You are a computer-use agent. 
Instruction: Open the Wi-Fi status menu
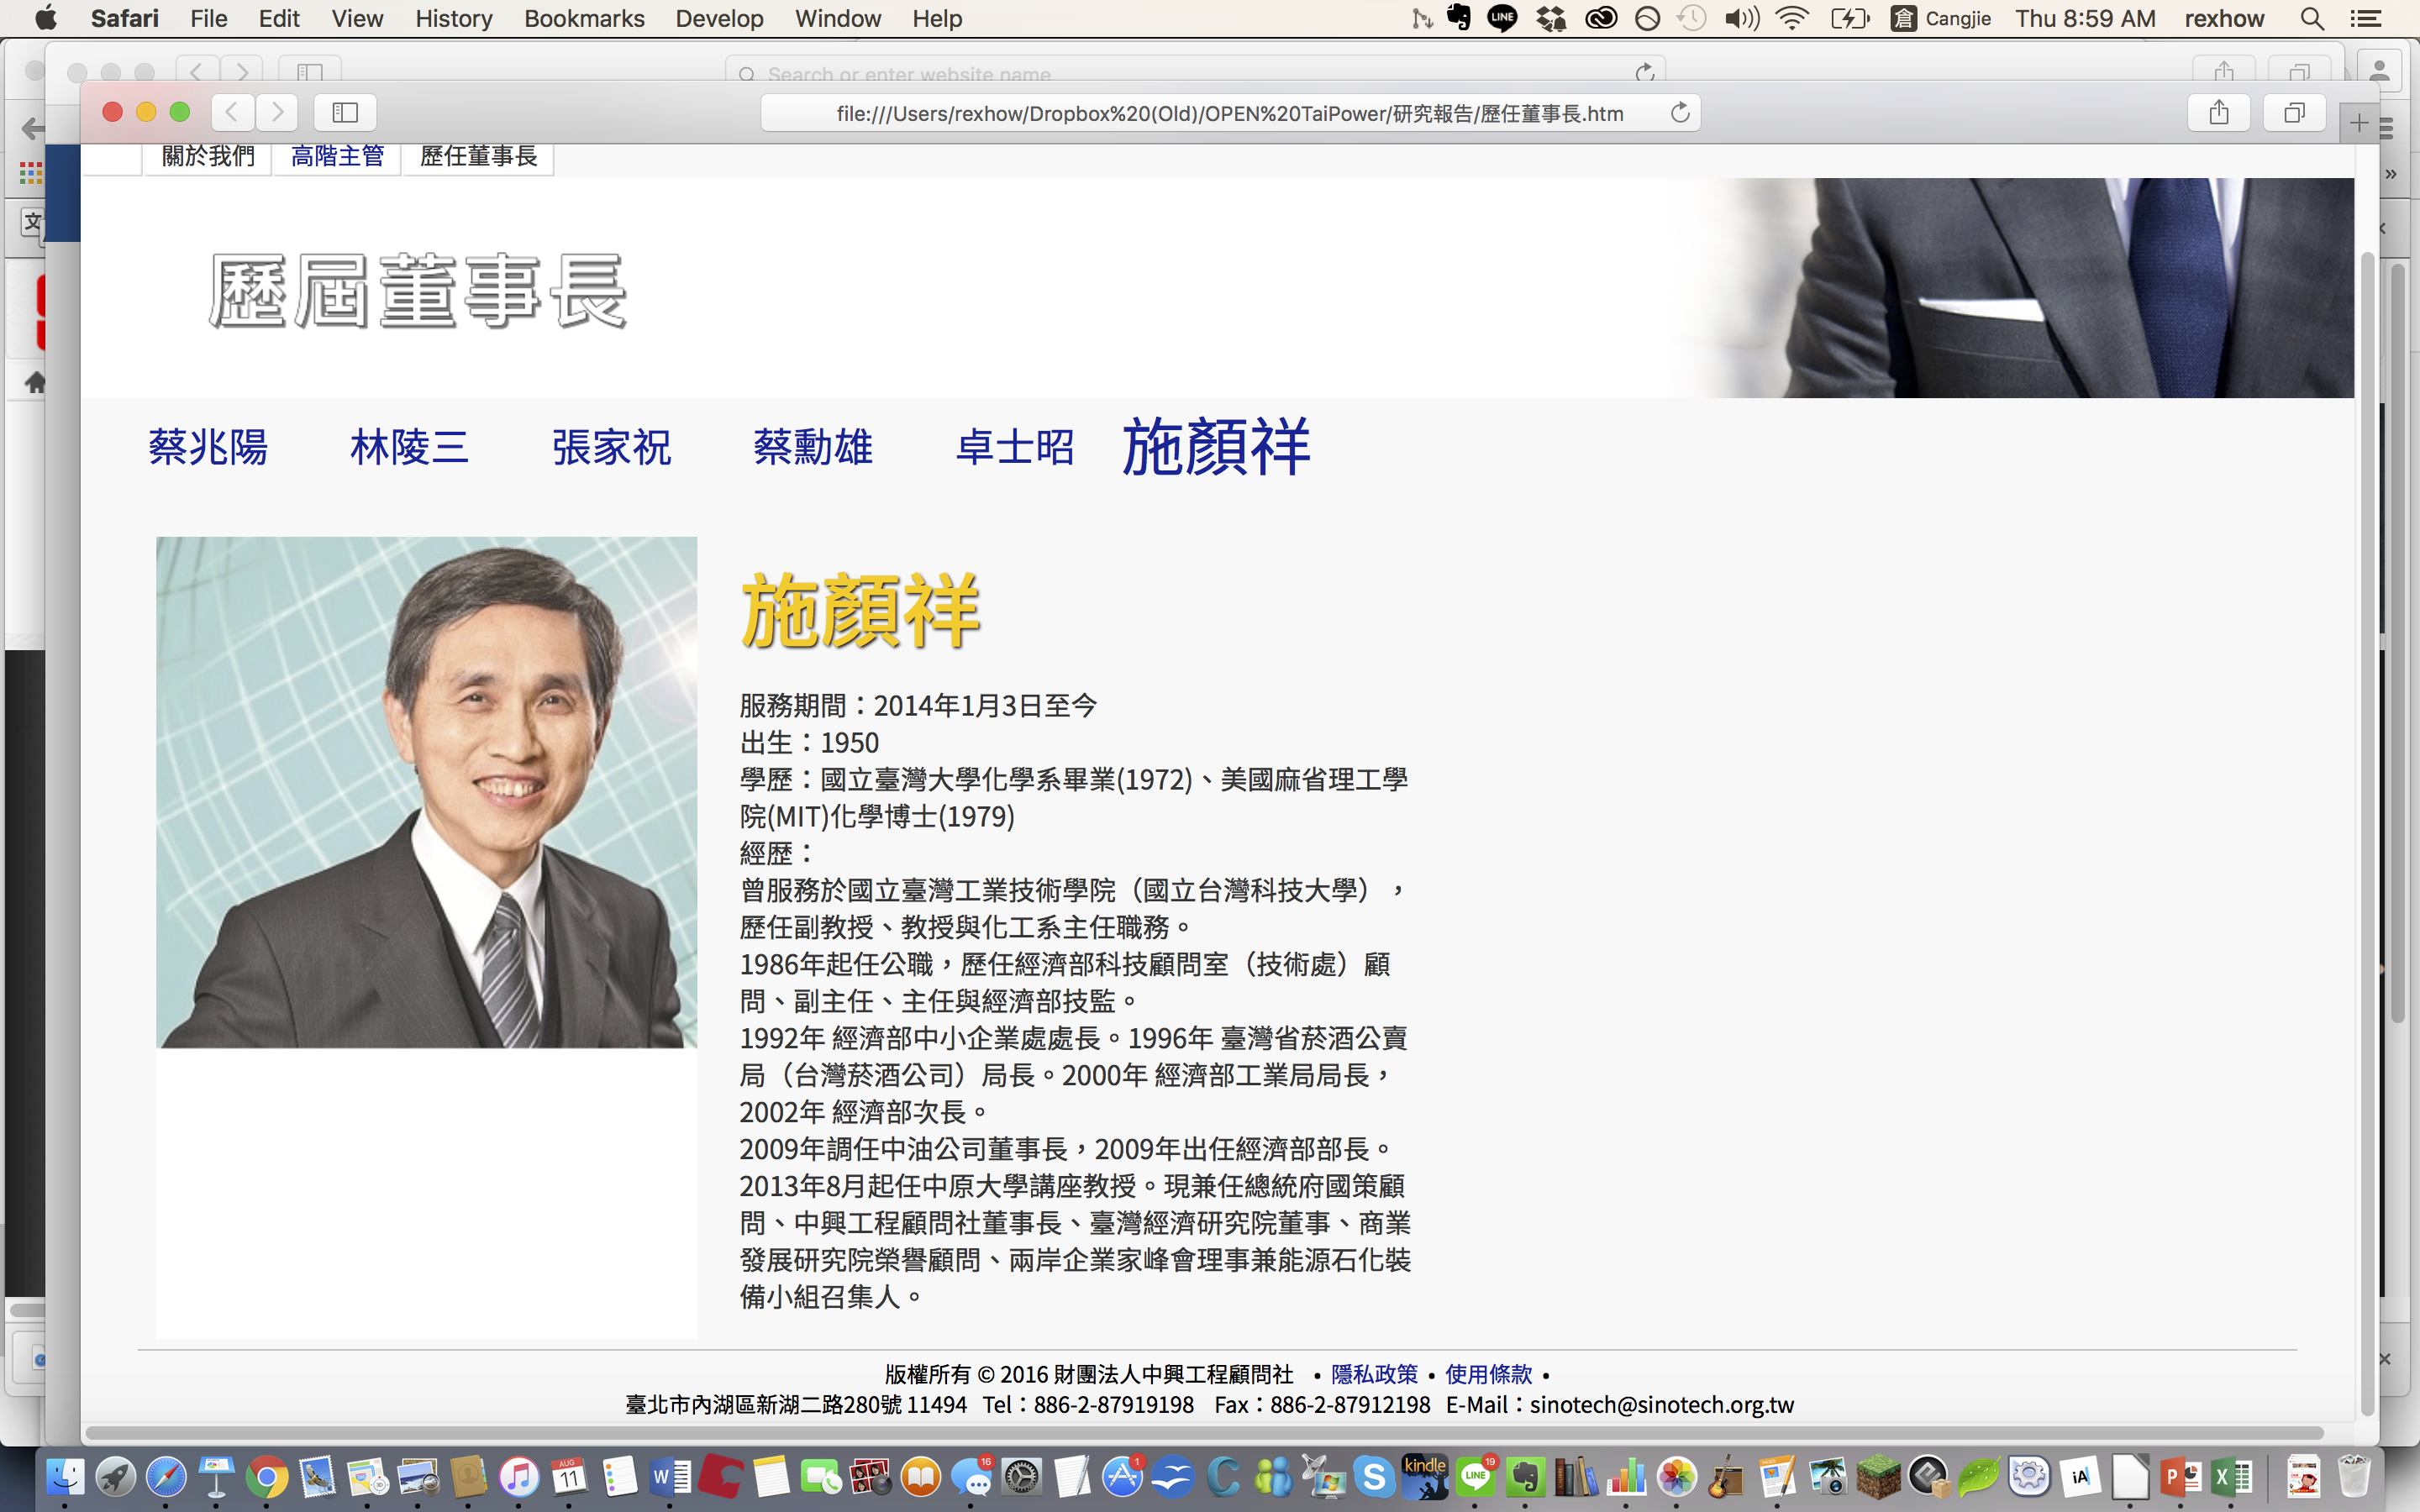click(1793, 18)
